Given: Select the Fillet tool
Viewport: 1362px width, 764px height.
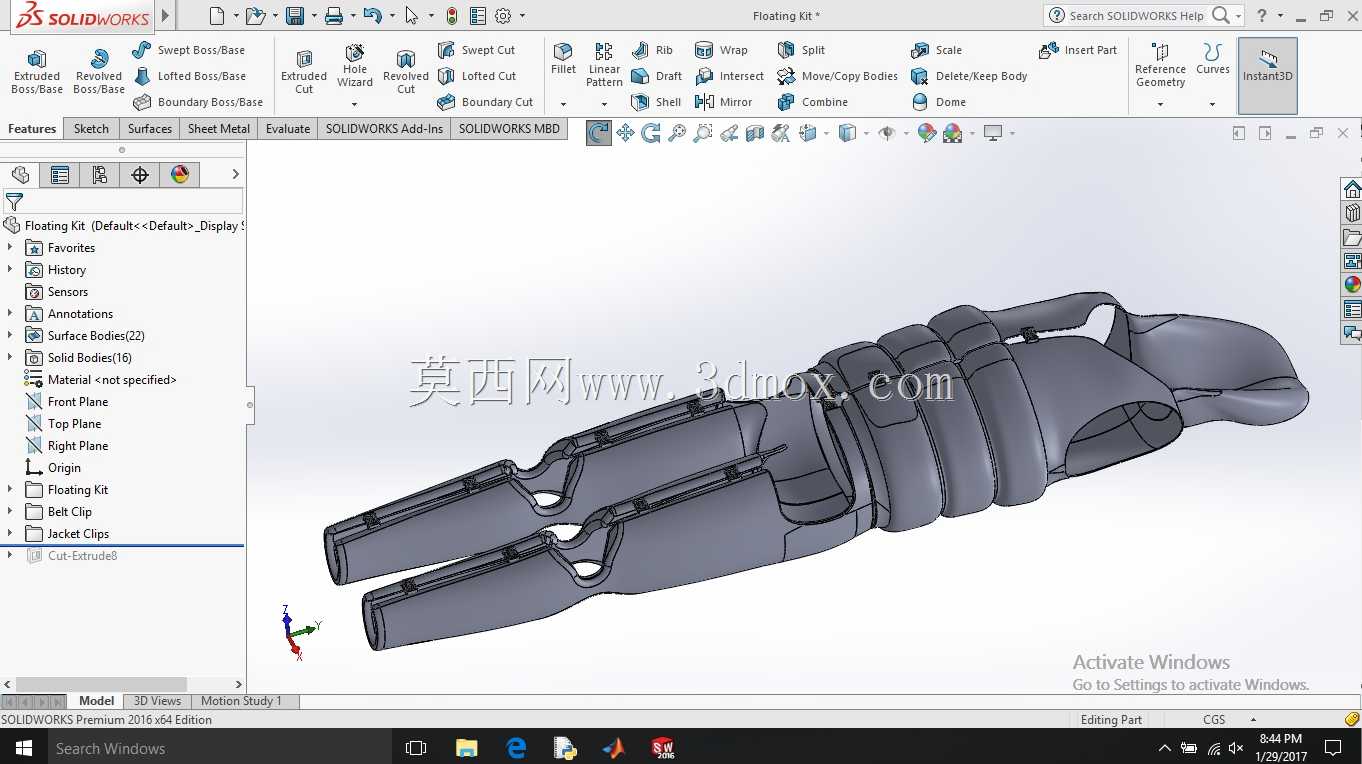Looking at the screenshot, I should tap(563, 59).
